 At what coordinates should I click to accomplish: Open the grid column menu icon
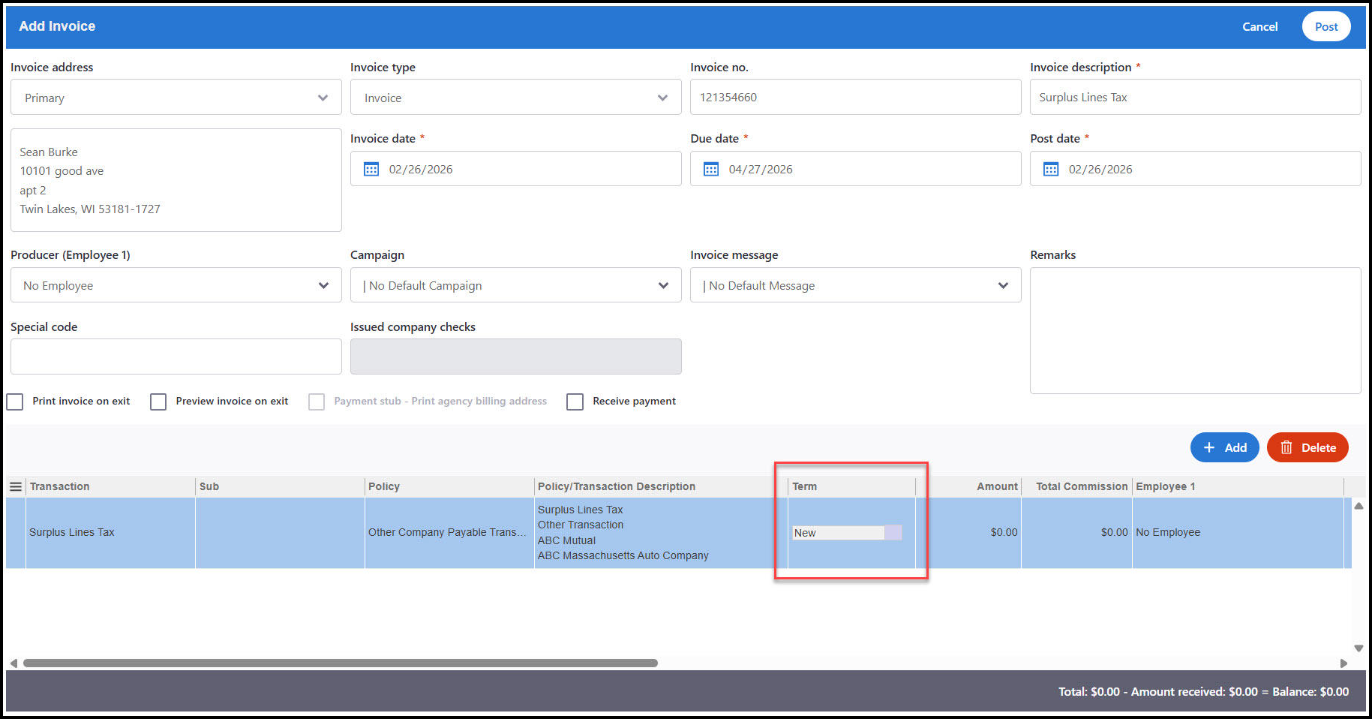point(16,487)
